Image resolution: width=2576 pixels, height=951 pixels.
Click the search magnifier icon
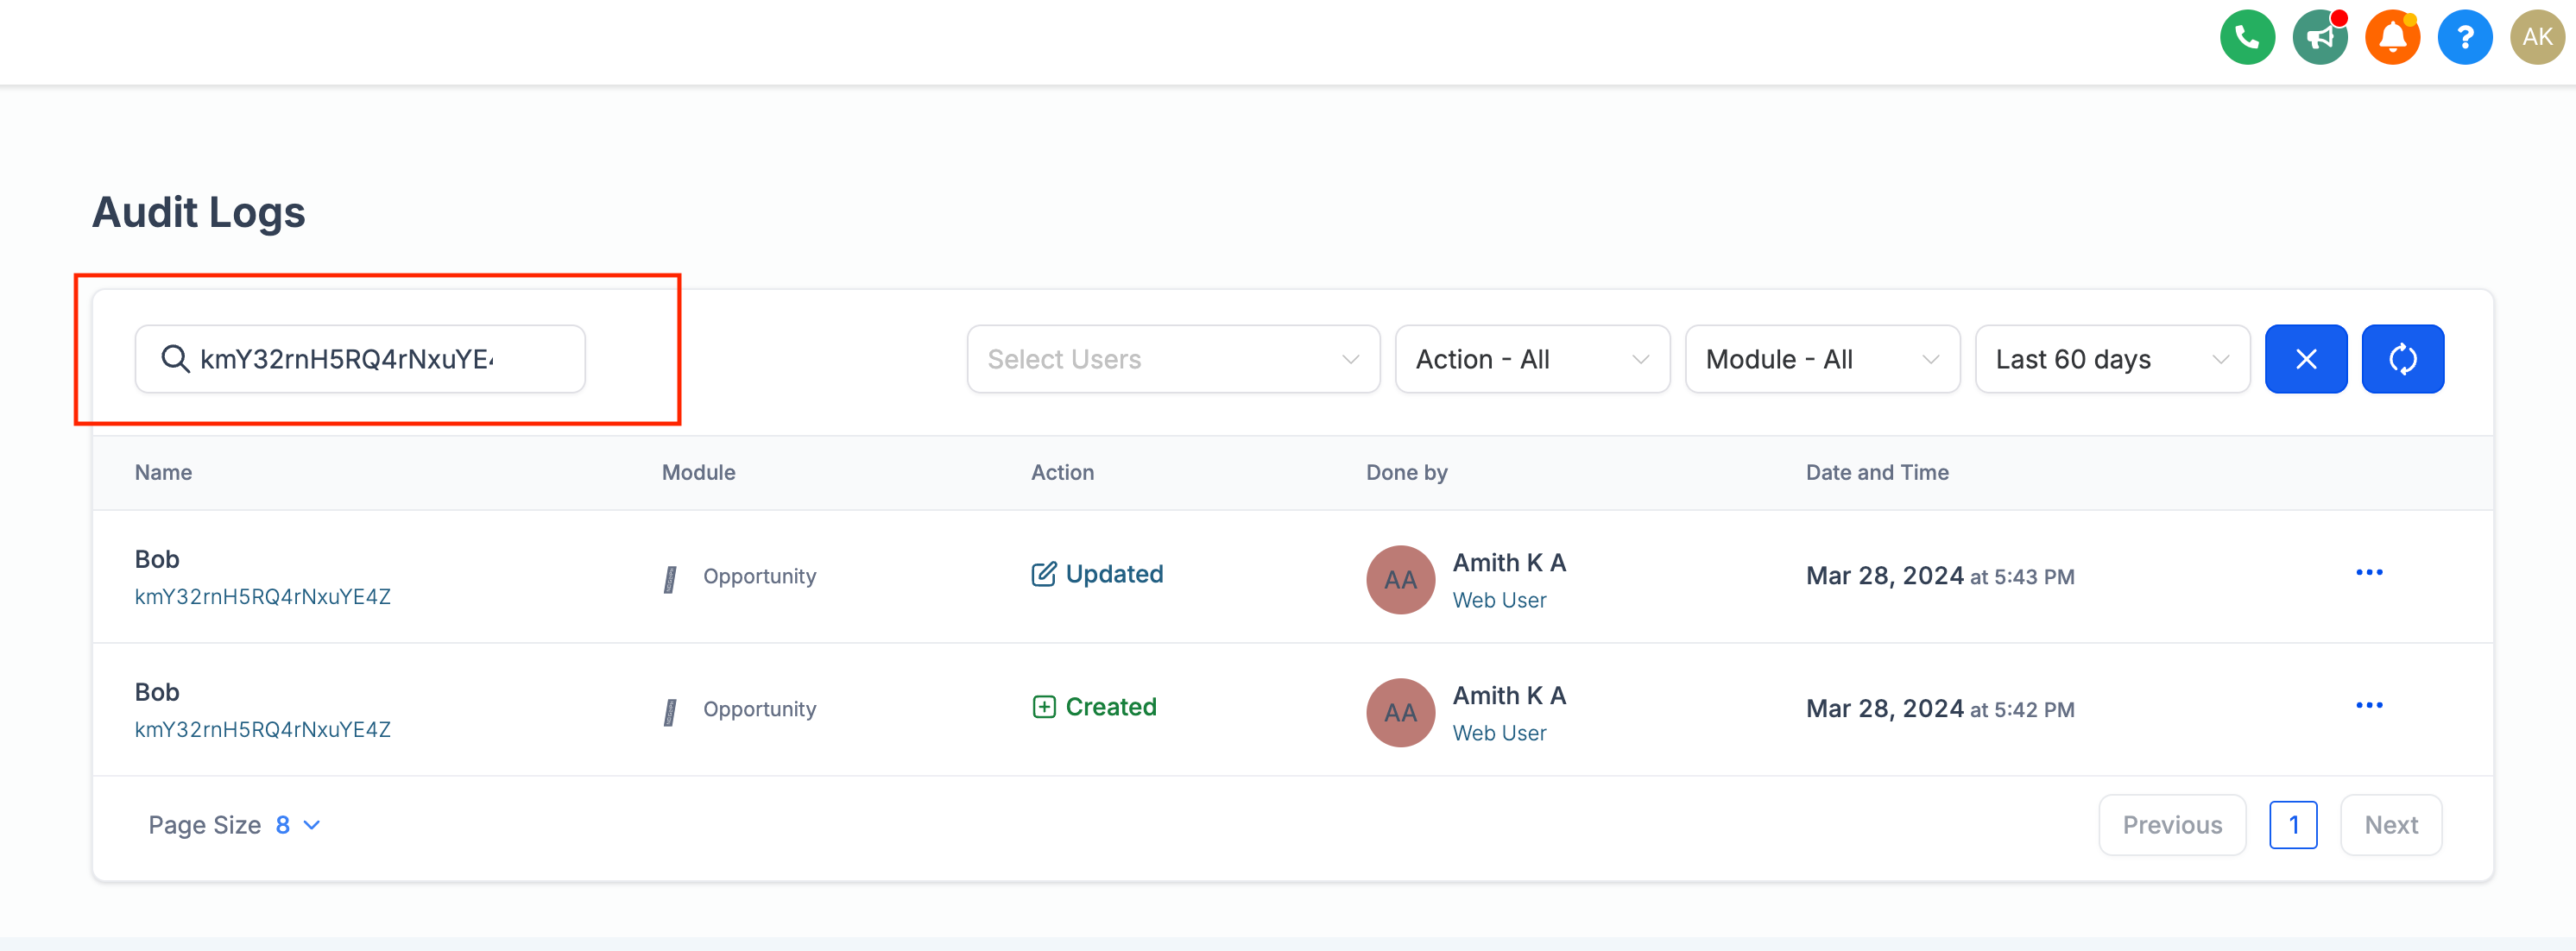click(176, 359)
